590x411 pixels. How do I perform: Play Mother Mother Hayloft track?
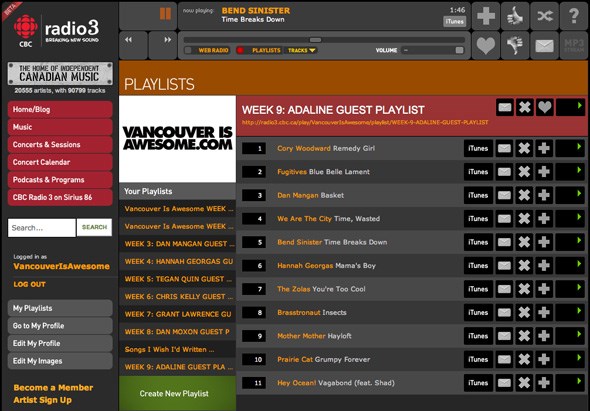pyautogui.click(x=570, y=336)
